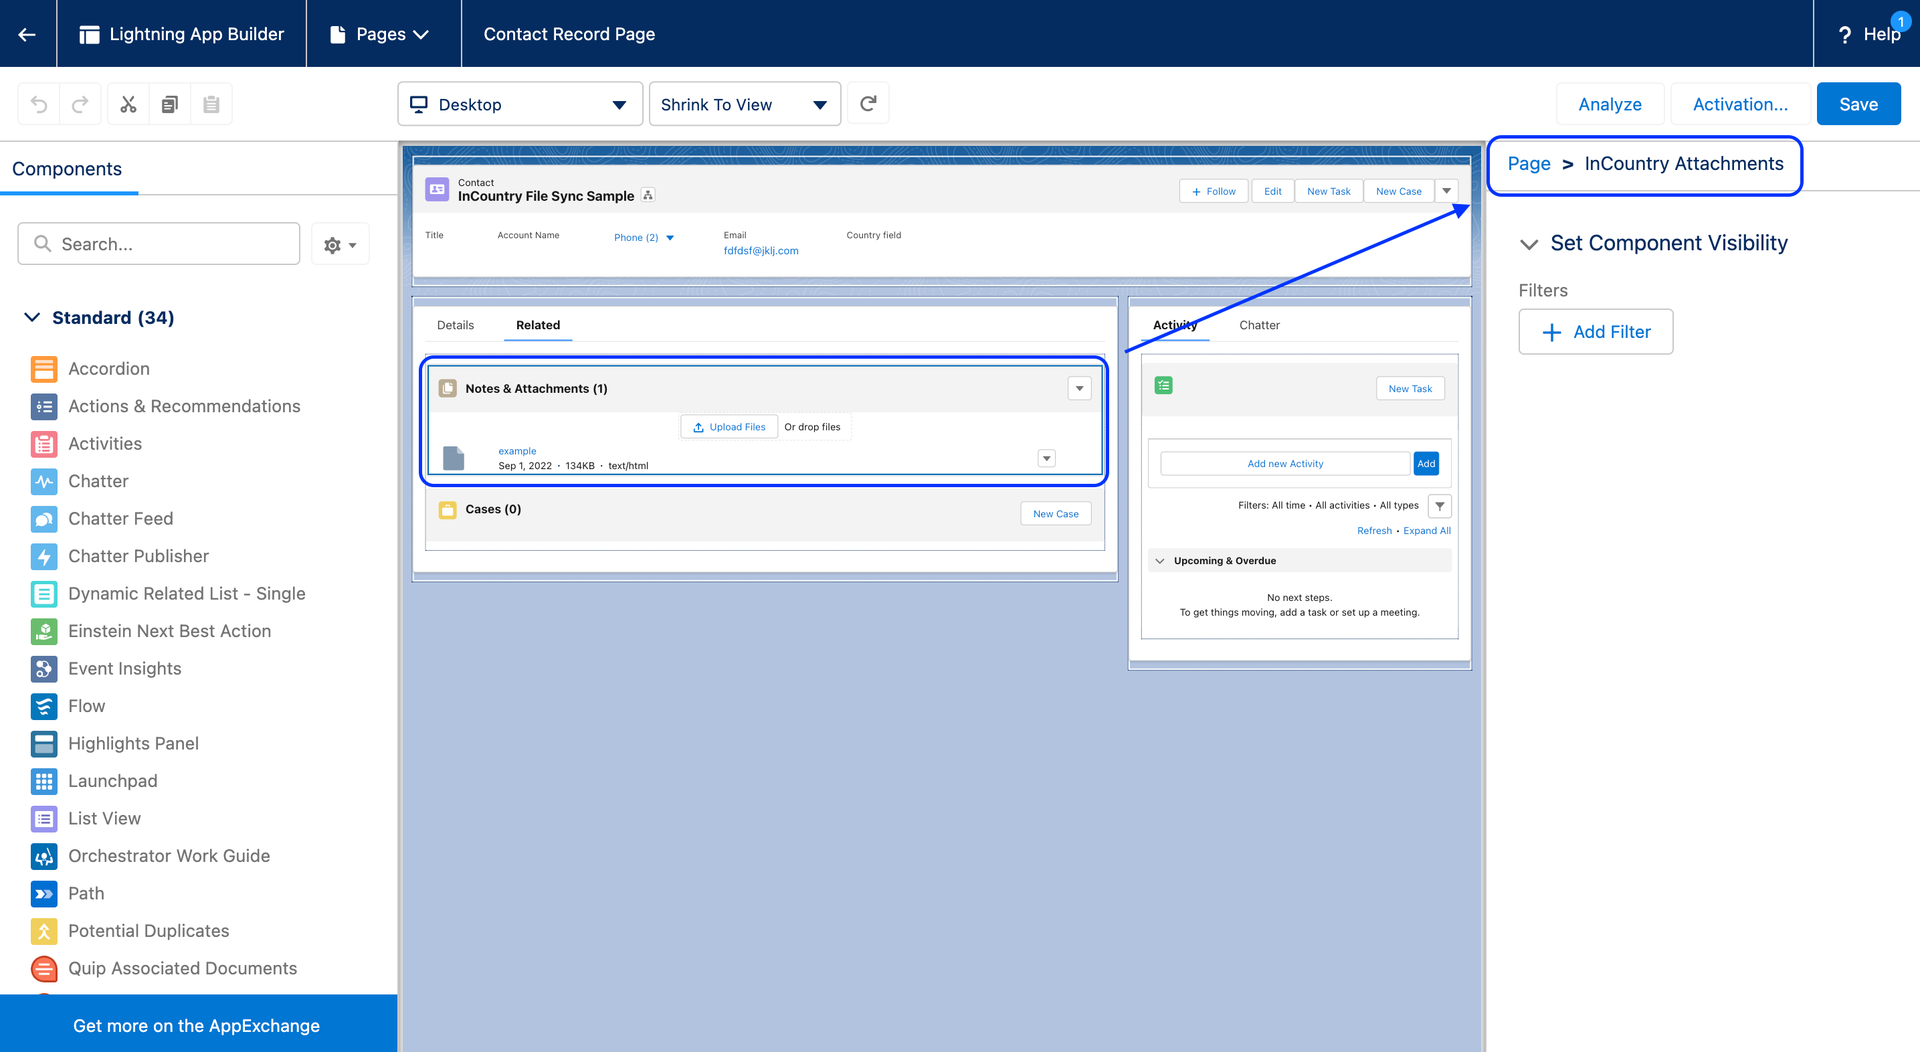Open the Help menu
The image size is (1920, 1052).
(1868, 34)
